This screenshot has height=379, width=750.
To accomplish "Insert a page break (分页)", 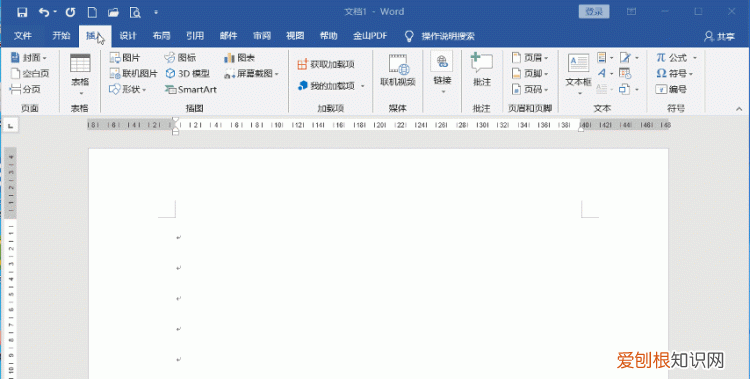I will tap(25, 89).
